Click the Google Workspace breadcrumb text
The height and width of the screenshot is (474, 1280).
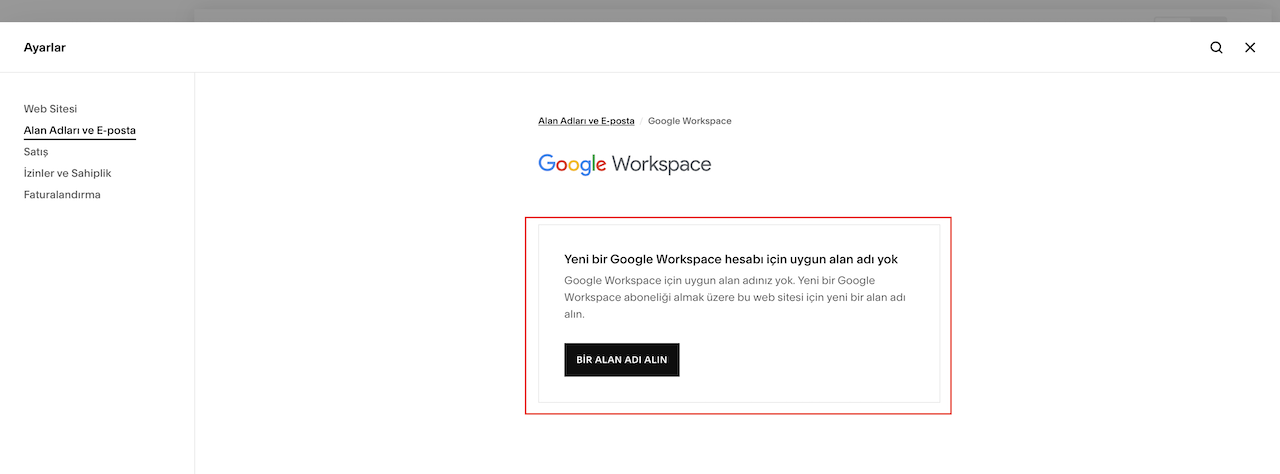tap(690, 121)
